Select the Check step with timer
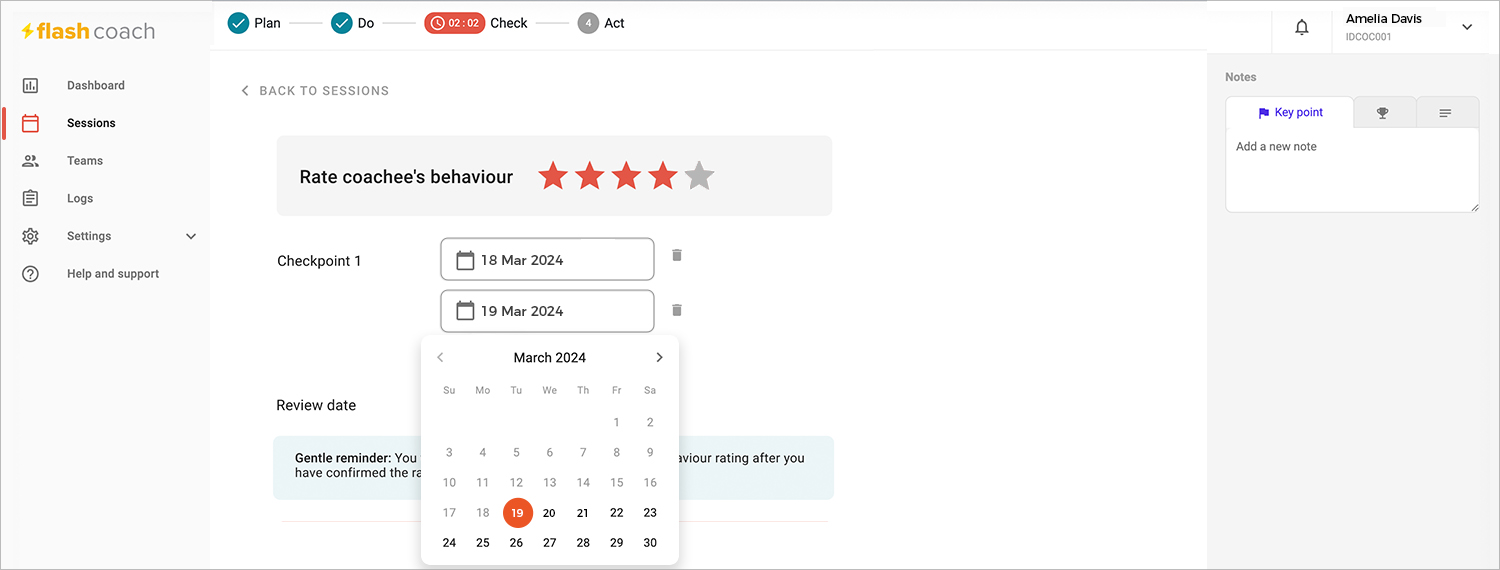Image resolution: width=1500 pixels, height=570 pixels. [476, 23]
